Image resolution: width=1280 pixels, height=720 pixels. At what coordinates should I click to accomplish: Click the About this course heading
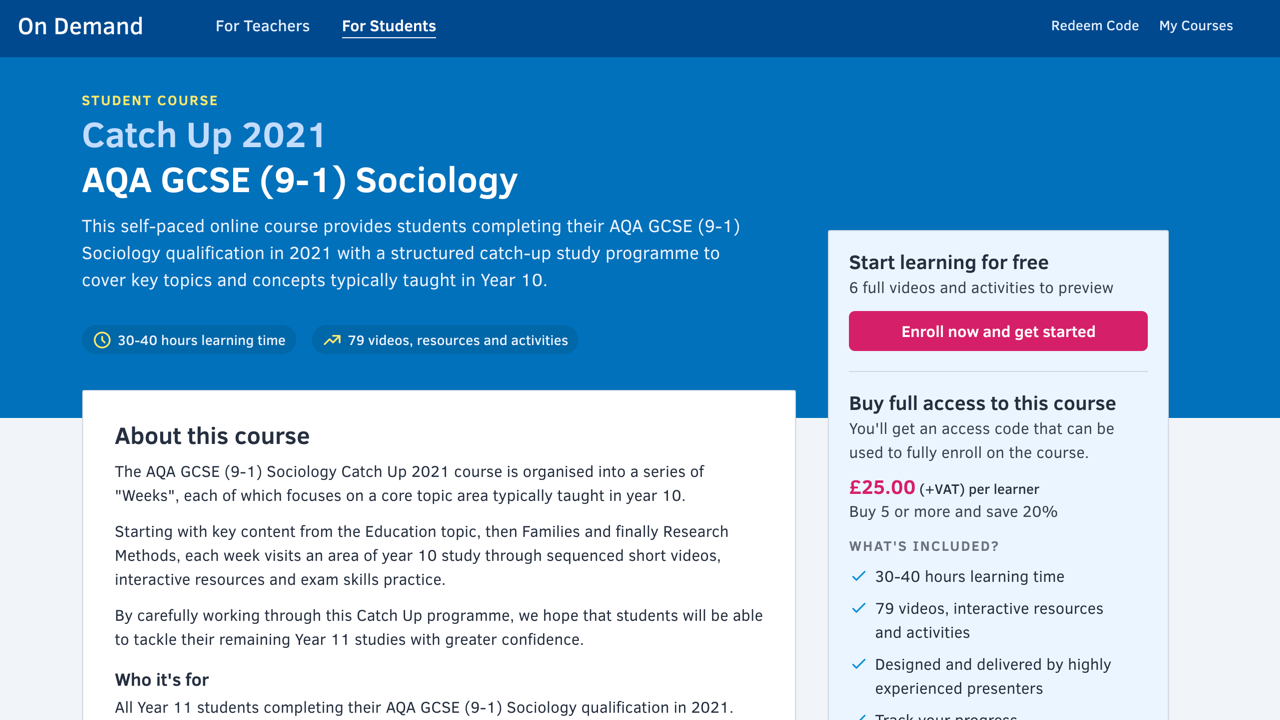coord(212,436)
